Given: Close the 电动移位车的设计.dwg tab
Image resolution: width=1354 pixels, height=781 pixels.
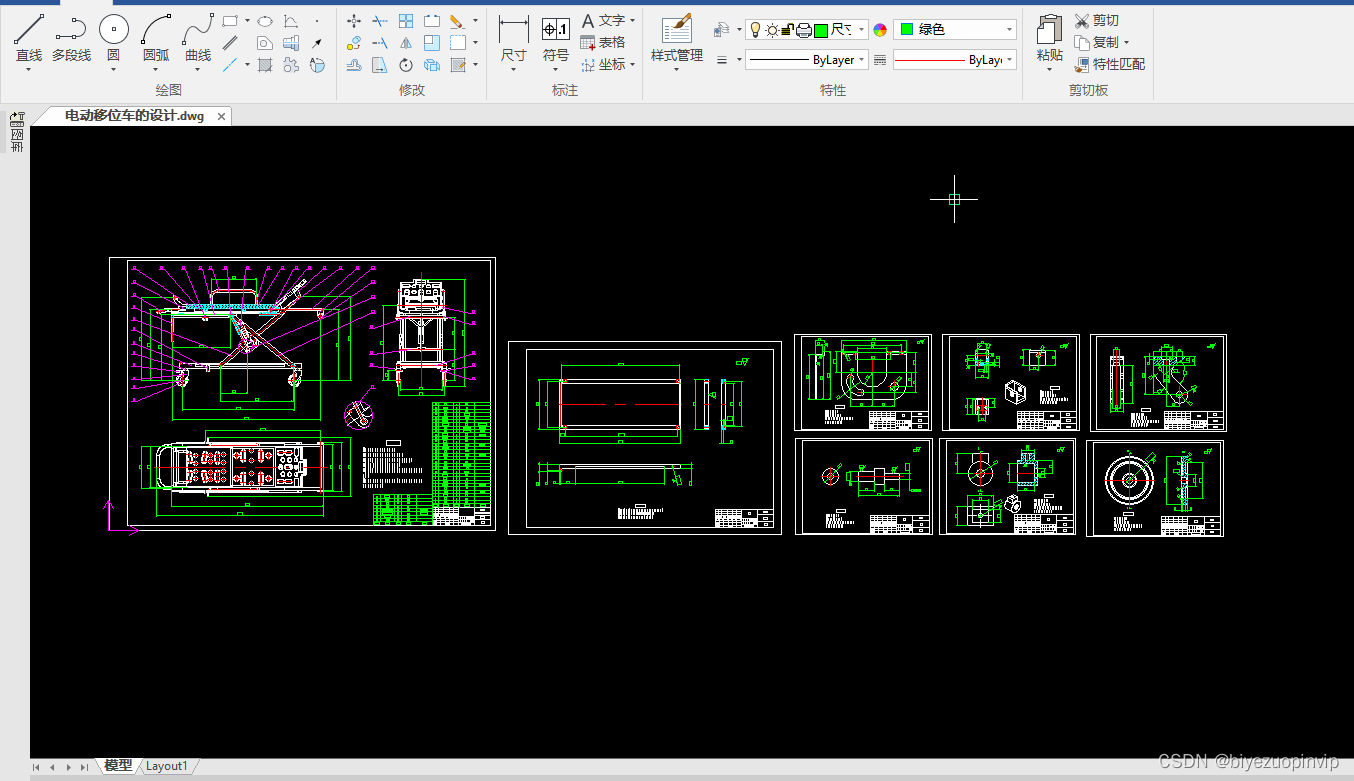Looking at the screenshot, I should pyautogui.click(x=221, y=116).
